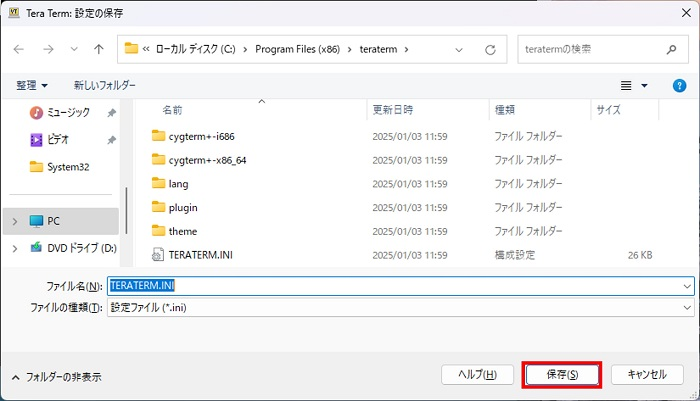Image resolution: width=700 pixels, height=401 pixels.
Task: Sort by the 名前 column header
Action: tap(172, 110)
